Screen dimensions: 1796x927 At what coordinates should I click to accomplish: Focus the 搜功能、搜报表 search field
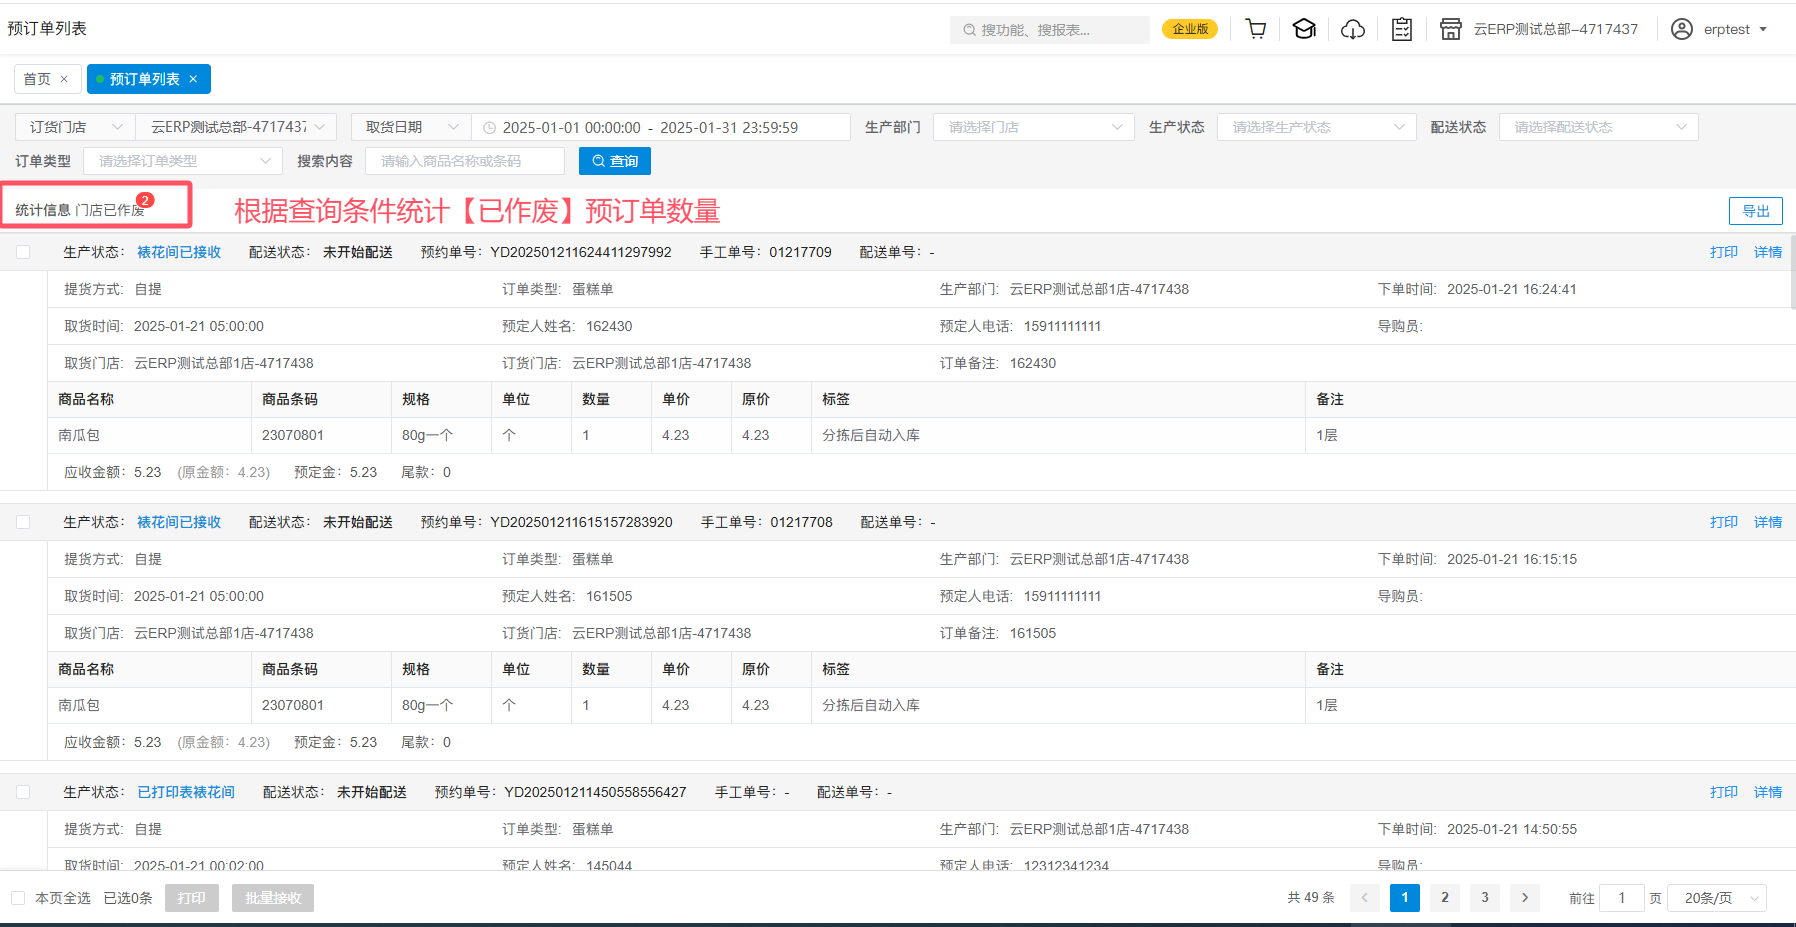pos(1050,30)
